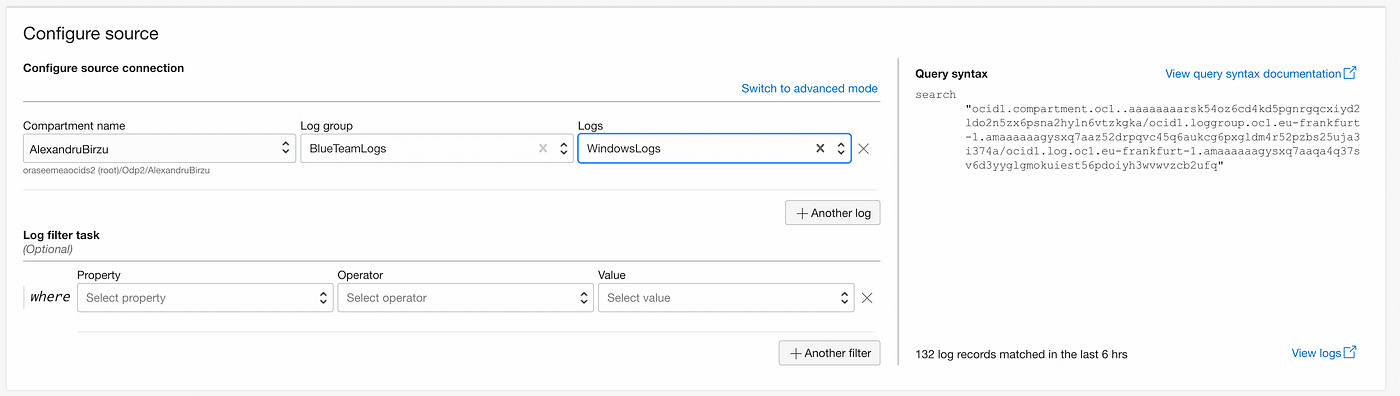
Task: Open external icon beside query syntax documentation
Action: coord(1350,73)
